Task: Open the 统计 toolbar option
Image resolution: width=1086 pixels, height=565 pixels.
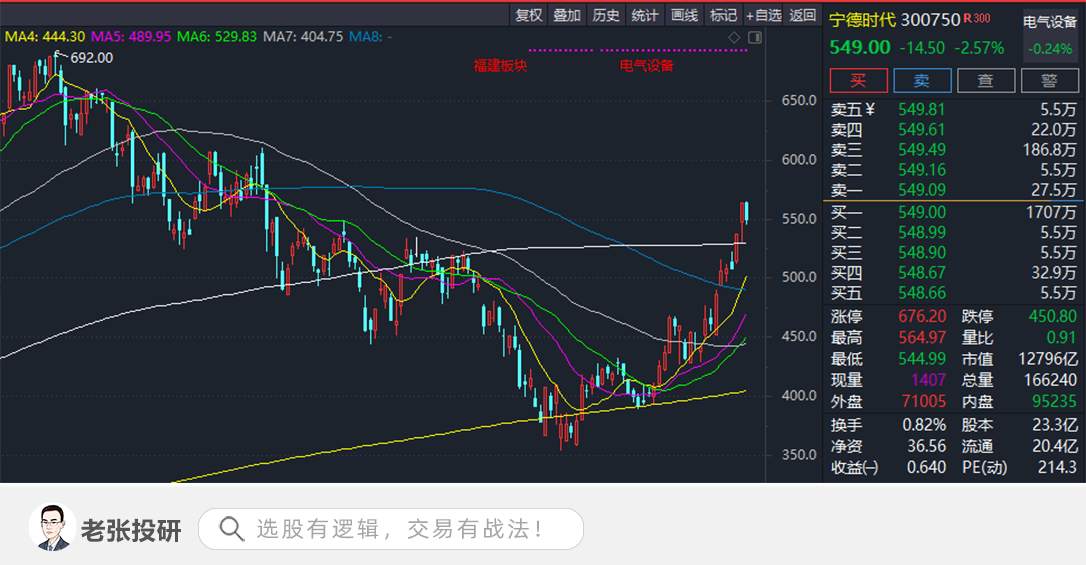Action: (645, 15)
